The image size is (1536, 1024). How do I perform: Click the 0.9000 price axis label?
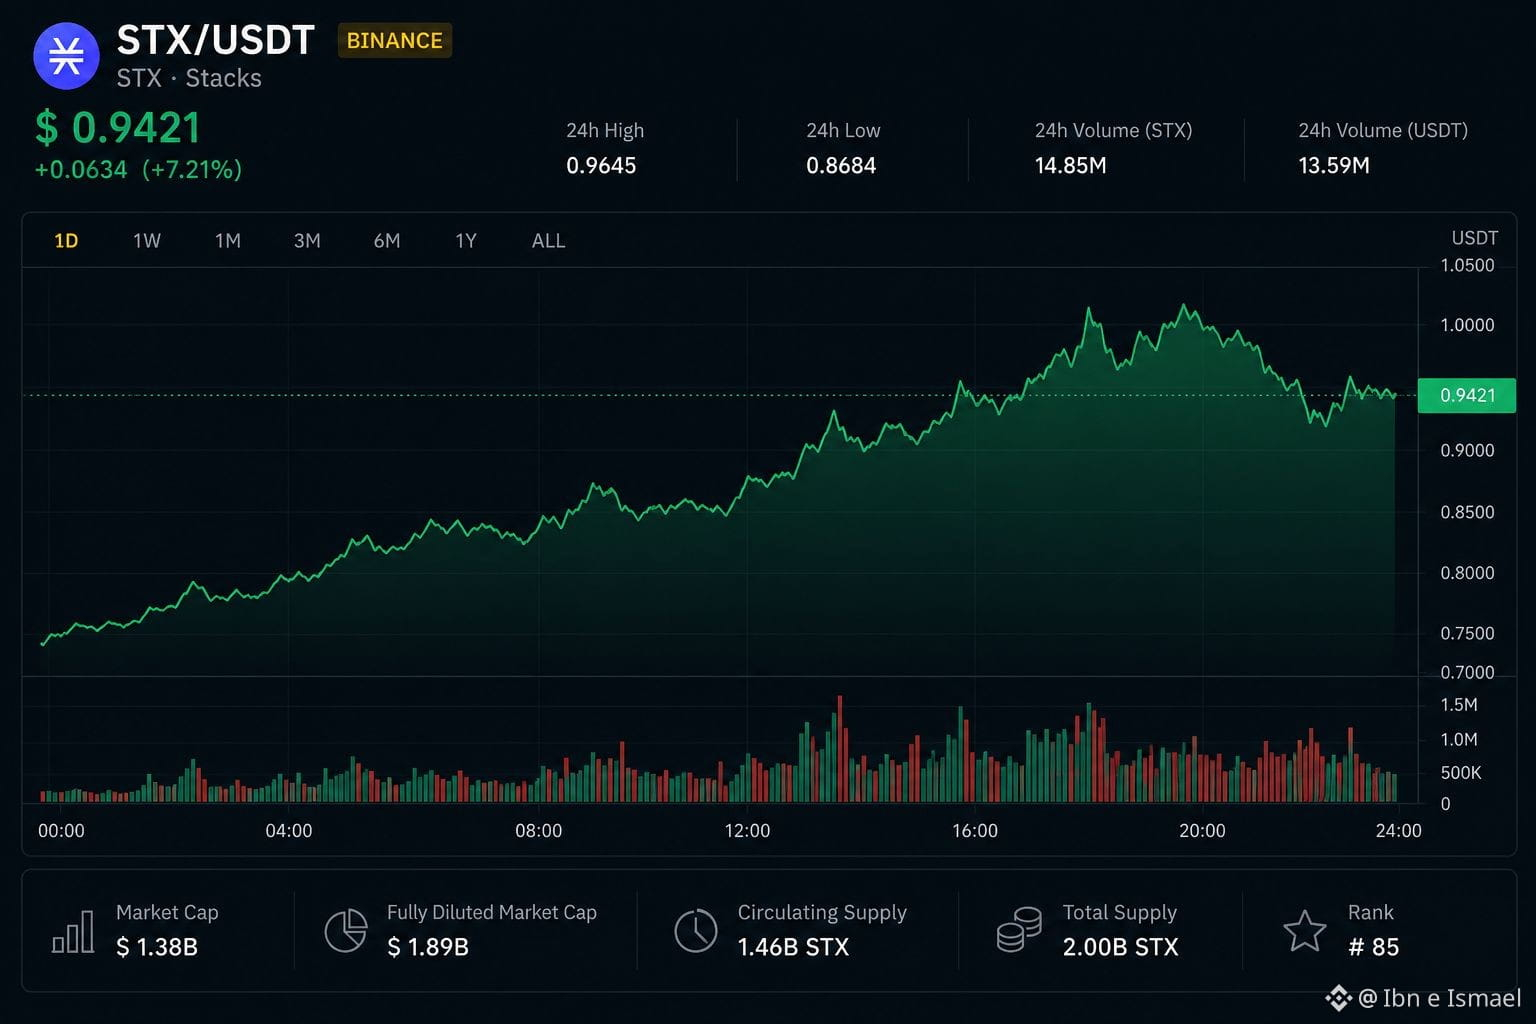(x=1467, y=451)
